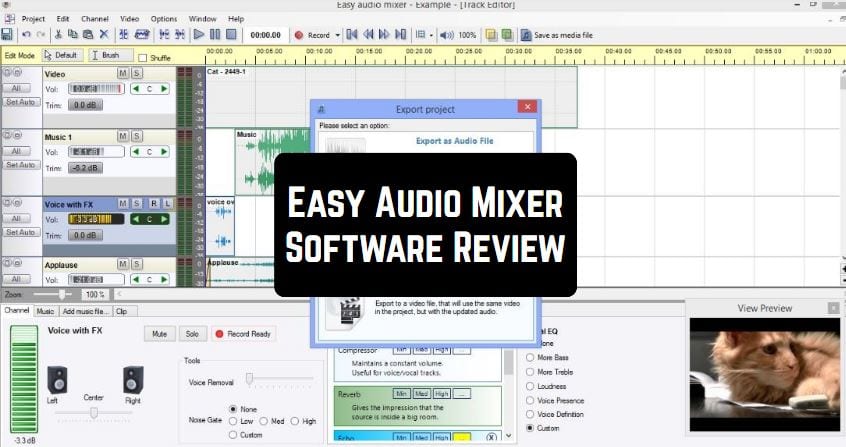Open the Channel menu
This screenshot has width=846, height=447.
[x=95, y=19]
